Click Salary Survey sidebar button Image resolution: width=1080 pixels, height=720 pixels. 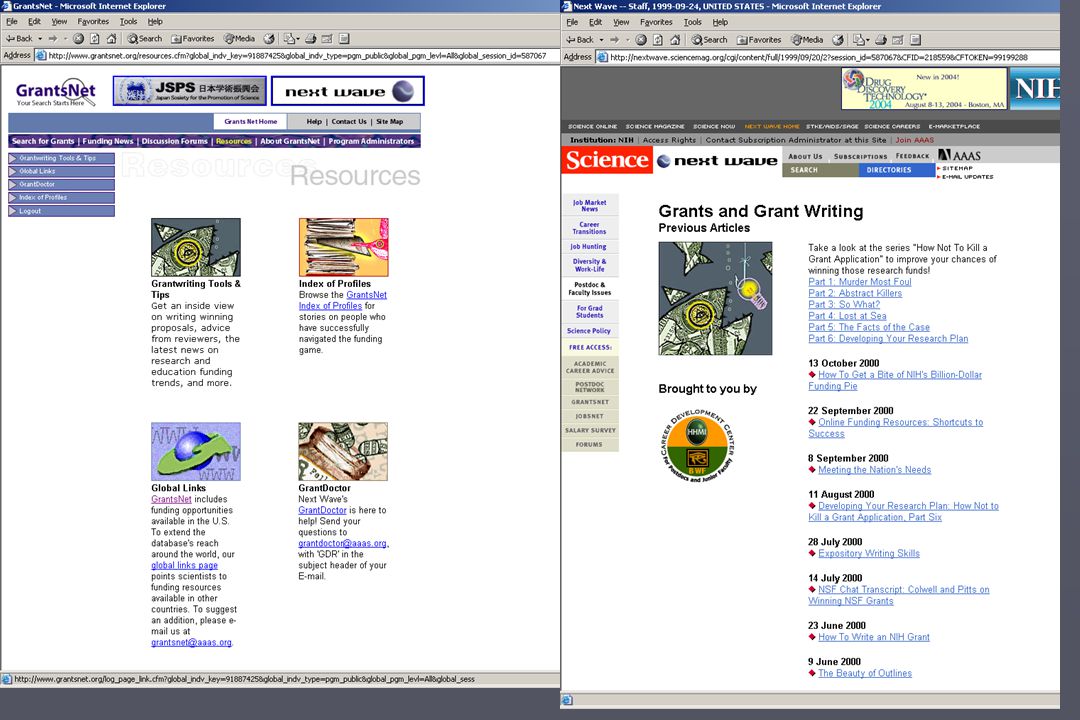click(x=590, y=431)
